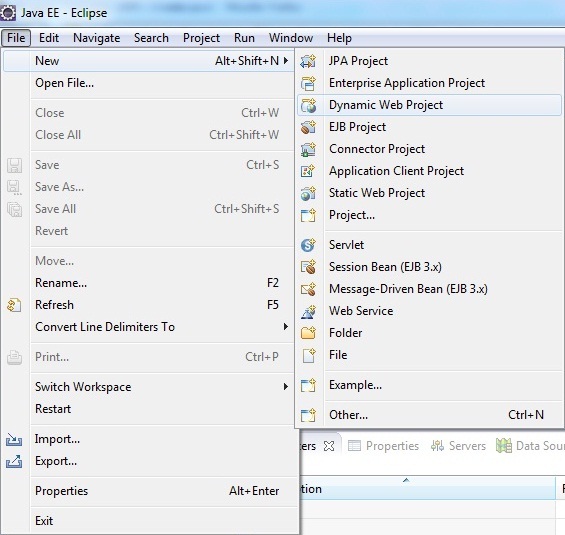Expand Convert Line Delimiters To submenu

pos(286,326)
